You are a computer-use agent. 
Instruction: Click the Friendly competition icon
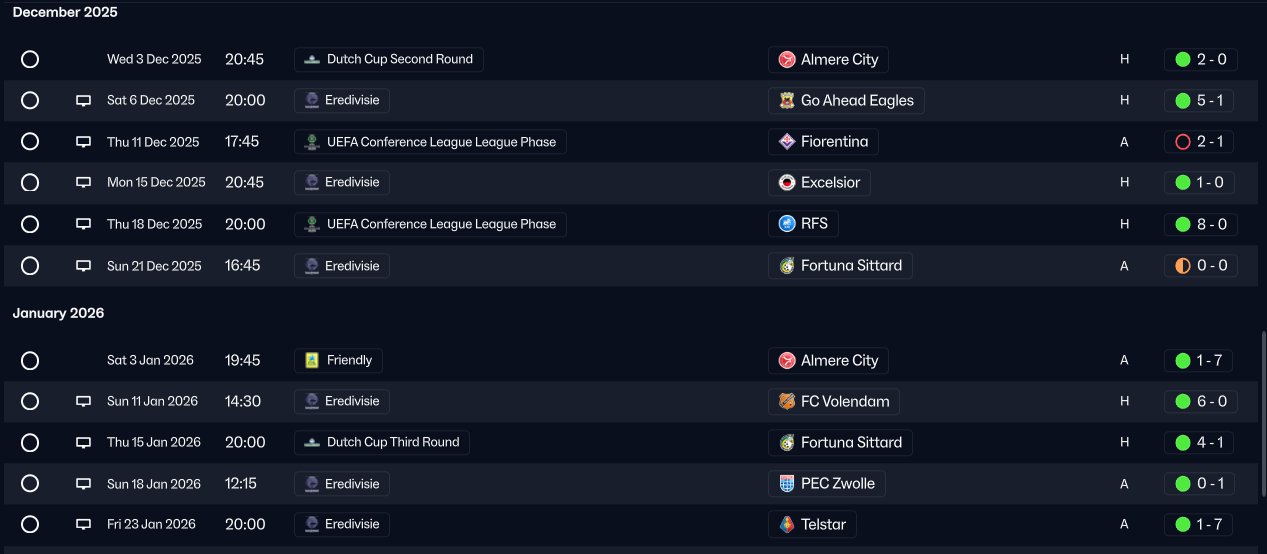(x=312, y=361)
